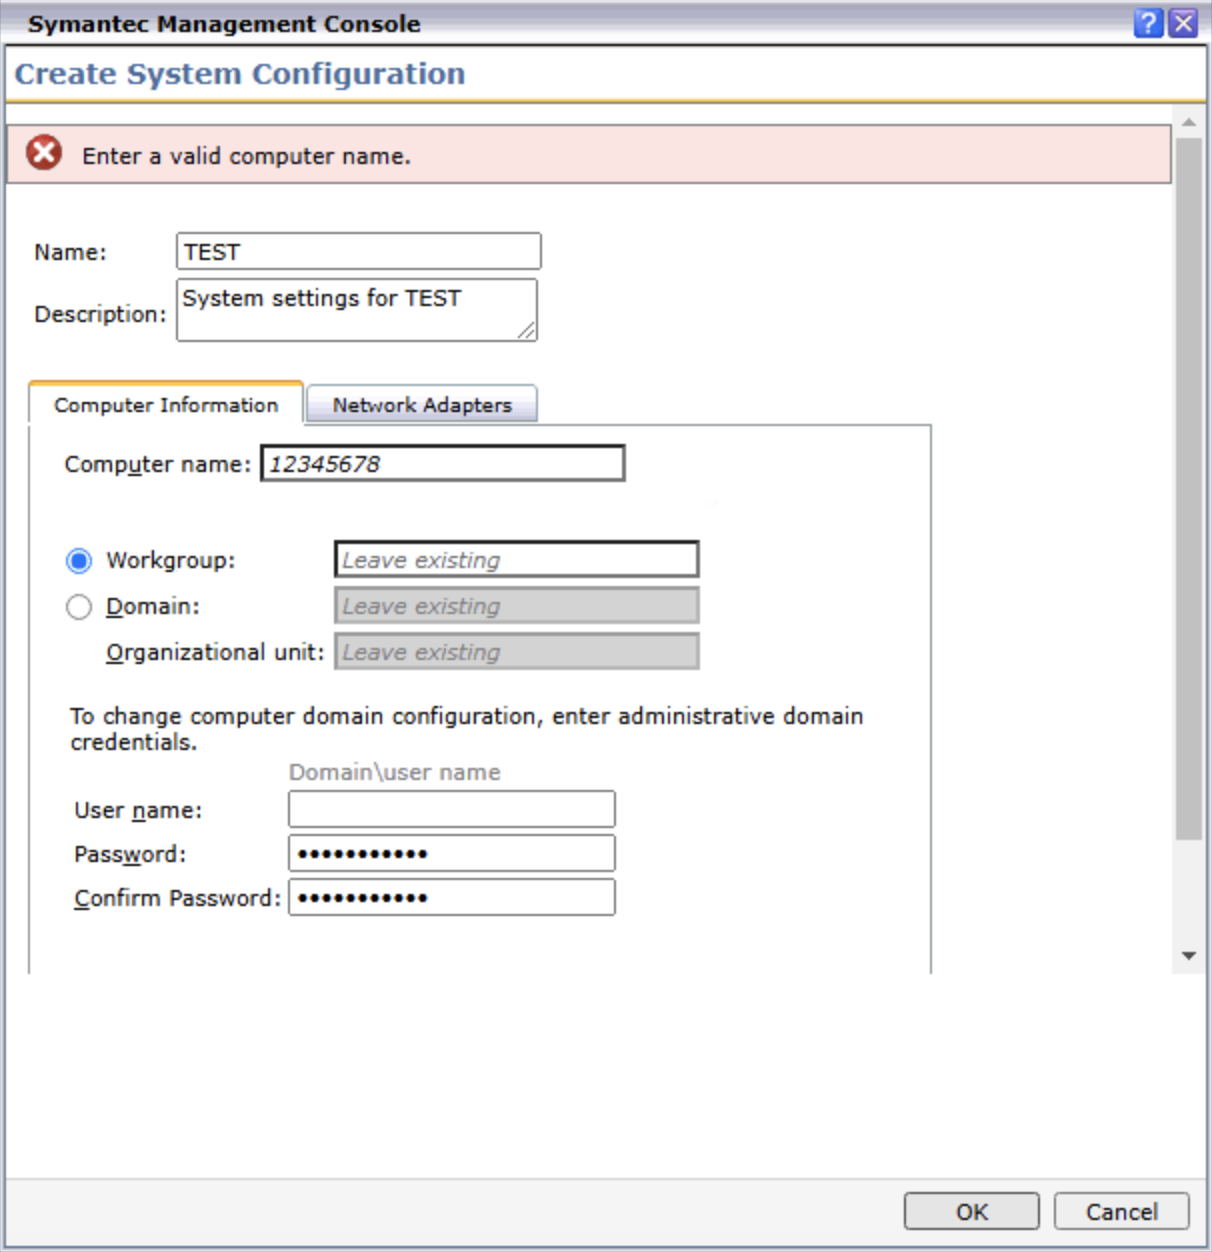Click the Password field

[452, 853]
